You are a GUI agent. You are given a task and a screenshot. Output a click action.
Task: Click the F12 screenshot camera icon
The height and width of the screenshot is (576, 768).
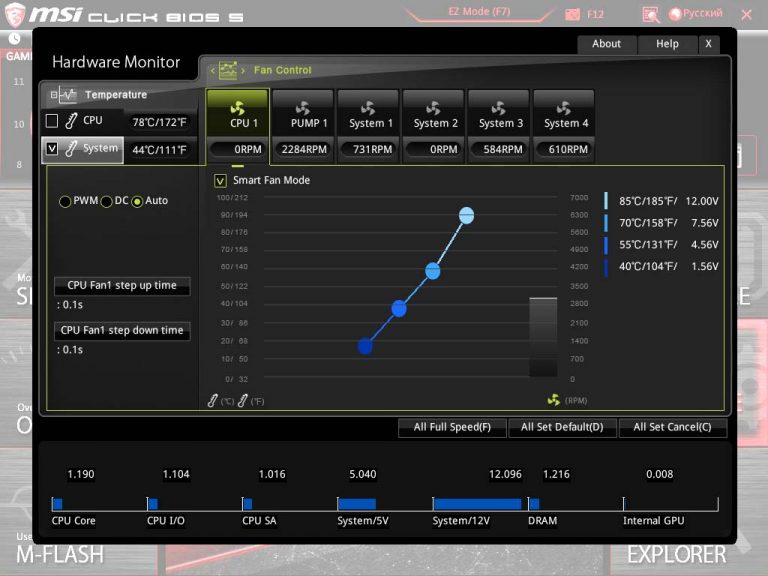tap(573, 14)
